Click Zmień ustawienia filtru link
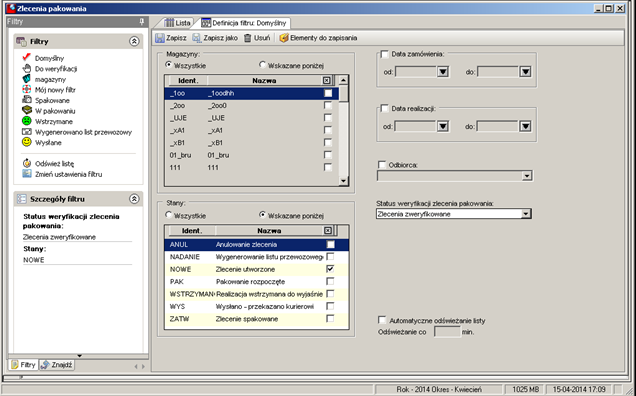The height and width of the screenshot is (396, 636). [69, 174]
